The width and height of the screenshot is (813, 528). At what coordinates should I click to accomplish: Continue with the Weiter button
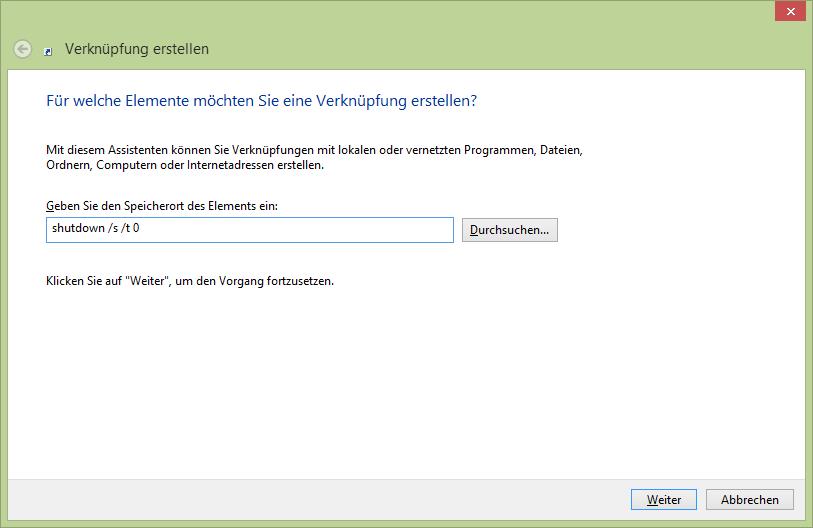664,499
